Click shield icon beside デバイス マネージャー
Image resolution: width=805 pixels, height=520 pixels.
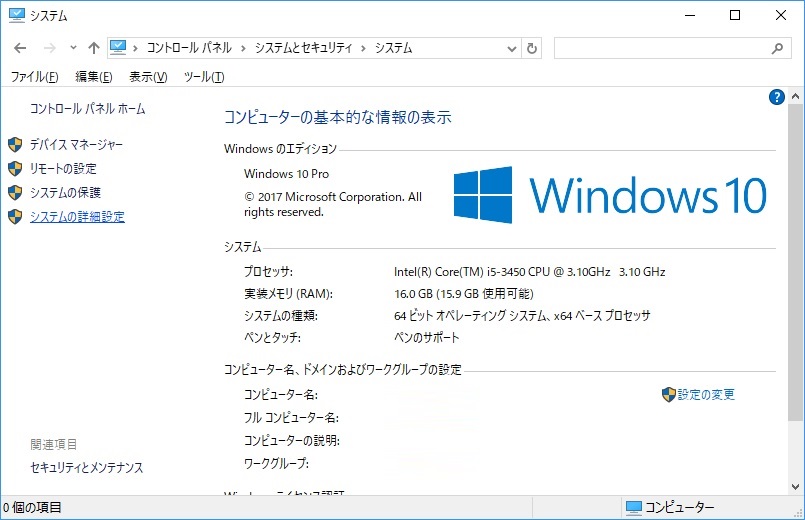click(x=15, y=145)
